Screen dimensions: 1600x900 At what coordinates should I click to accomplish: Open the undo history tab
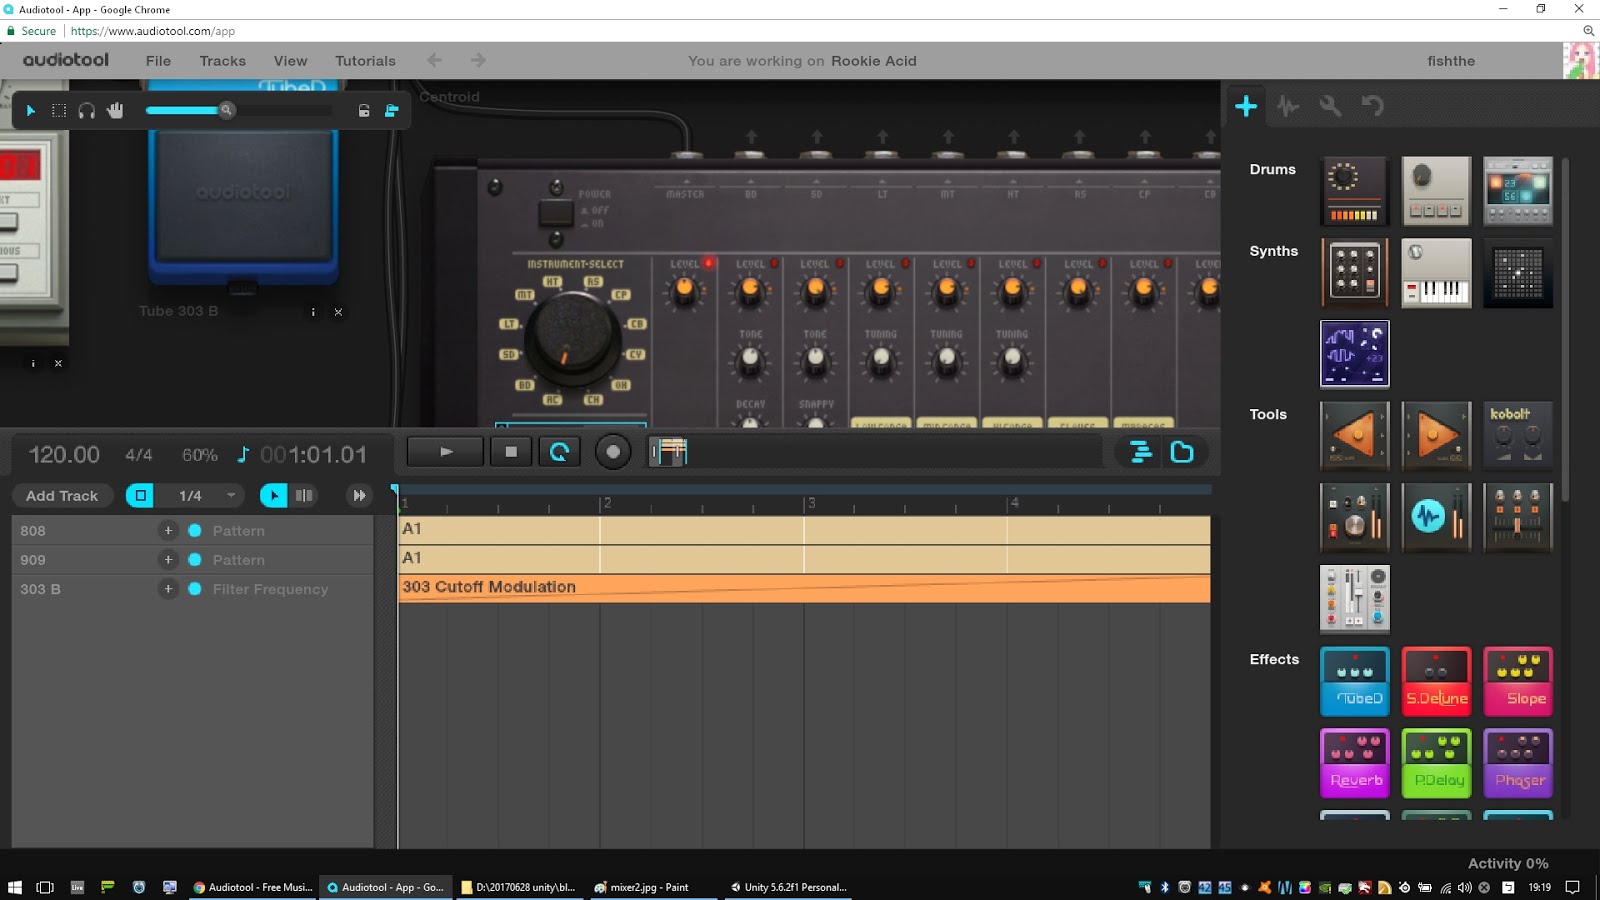1372,106
